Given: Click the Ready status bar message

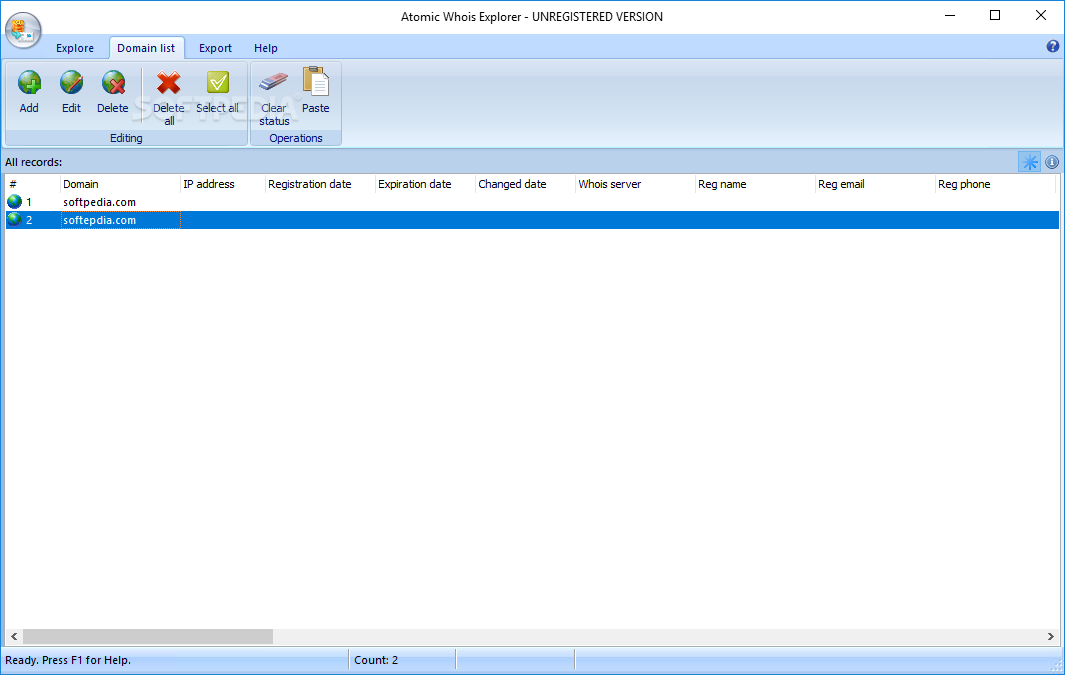Looking at the screenshot, I should coord(68,660).
